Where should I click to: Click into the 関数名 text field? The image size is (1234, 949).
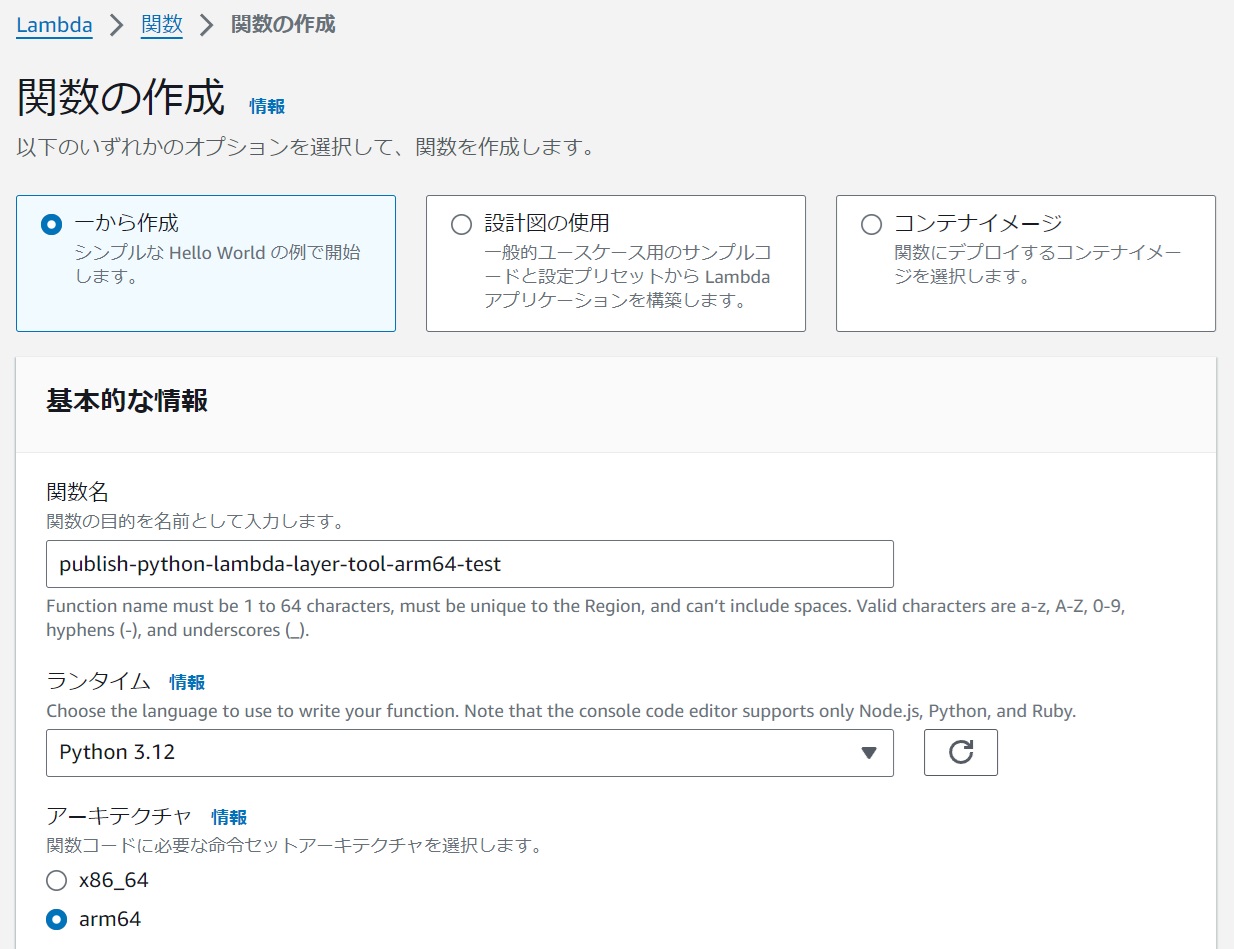(x=469, y=564)
